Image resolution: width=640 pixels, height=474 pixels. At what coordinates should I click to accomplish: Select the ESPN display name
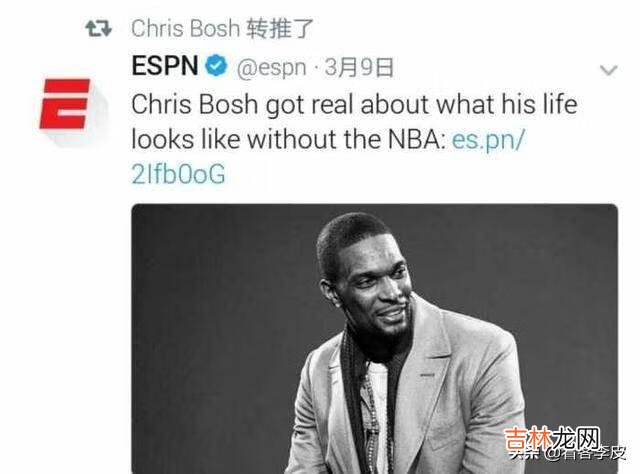point(165,65)
